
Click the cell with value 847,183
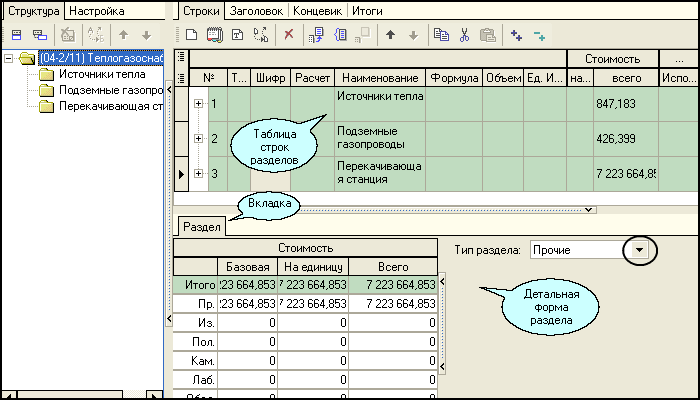626,104
